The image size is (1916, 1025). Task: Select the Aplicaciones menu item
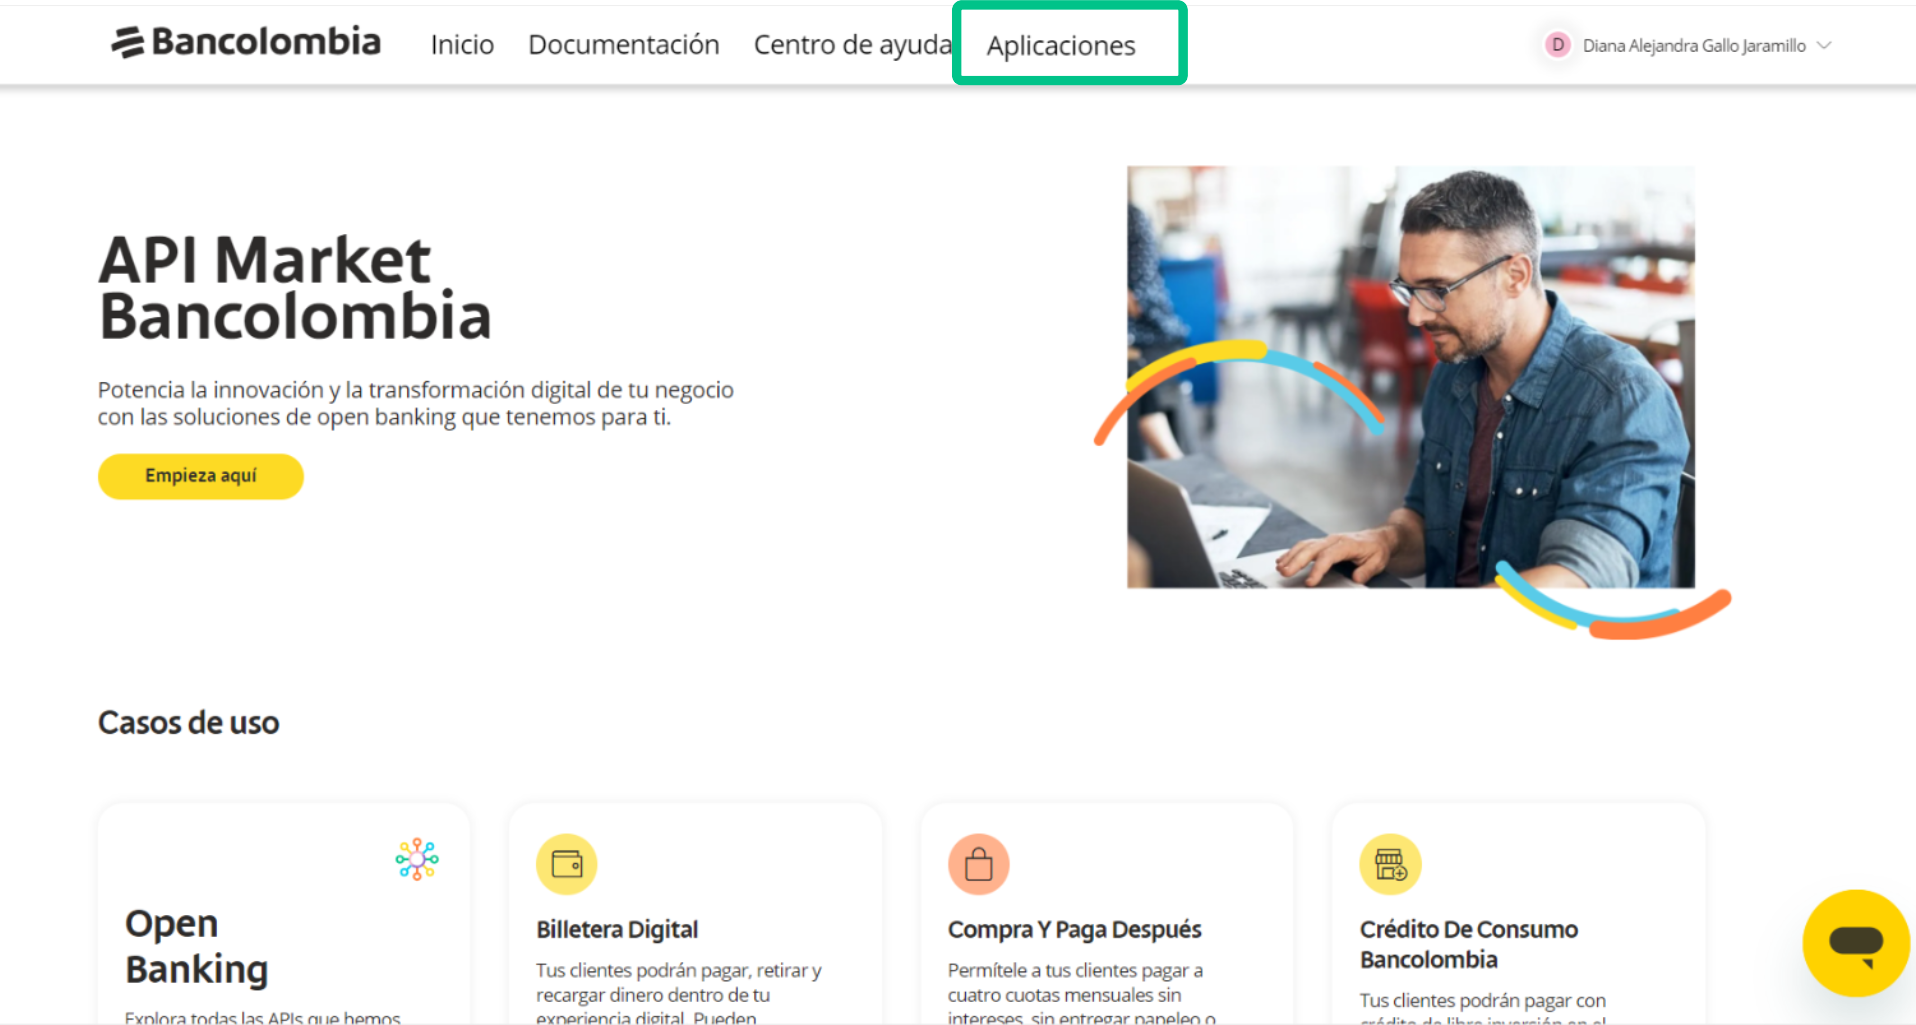click(x=1061, y=46)
